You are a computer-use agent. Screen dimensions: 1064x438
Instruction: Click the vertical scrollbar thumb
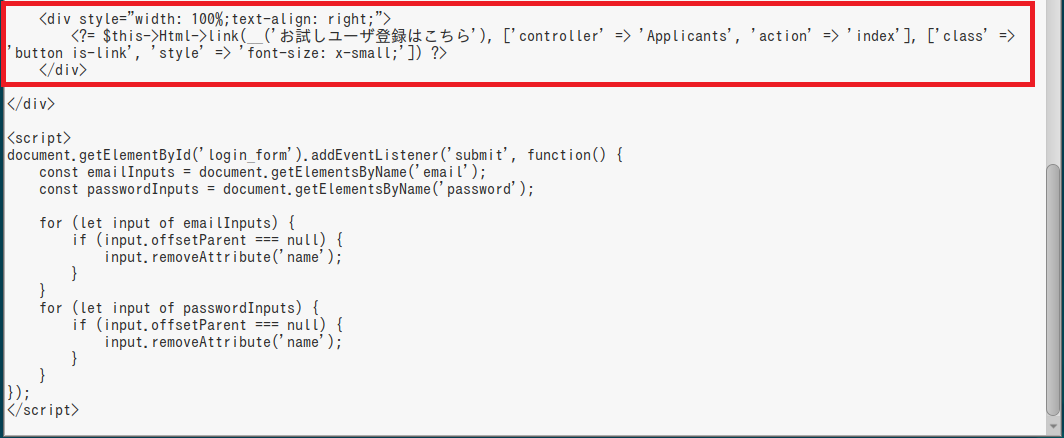[1053, 289]
